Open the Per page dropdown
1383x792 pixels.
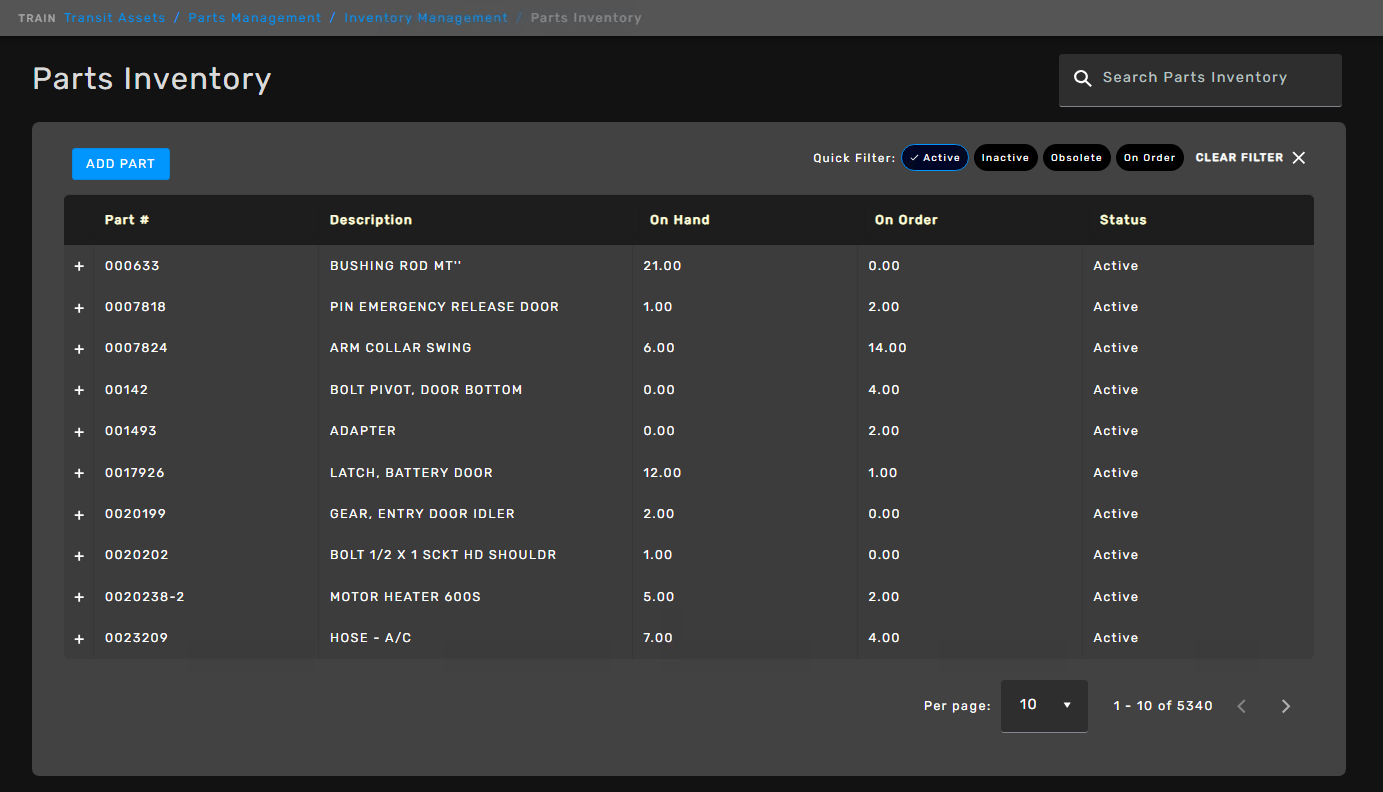pyautogui.click(x=1044, y=705)
